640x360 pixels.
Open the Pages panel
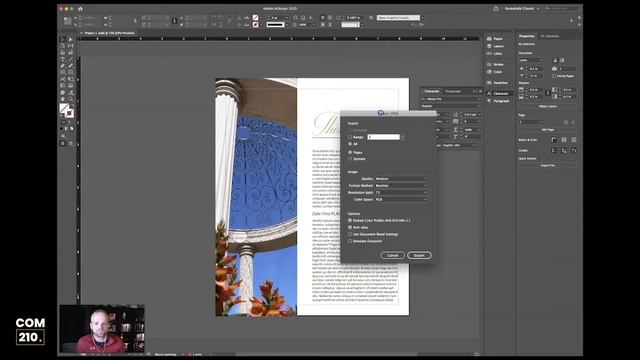coord(495,39)
